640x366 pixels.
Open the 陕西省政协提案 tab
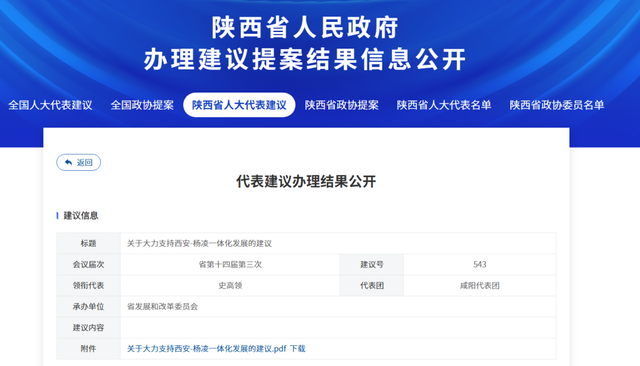pos(342,105)
